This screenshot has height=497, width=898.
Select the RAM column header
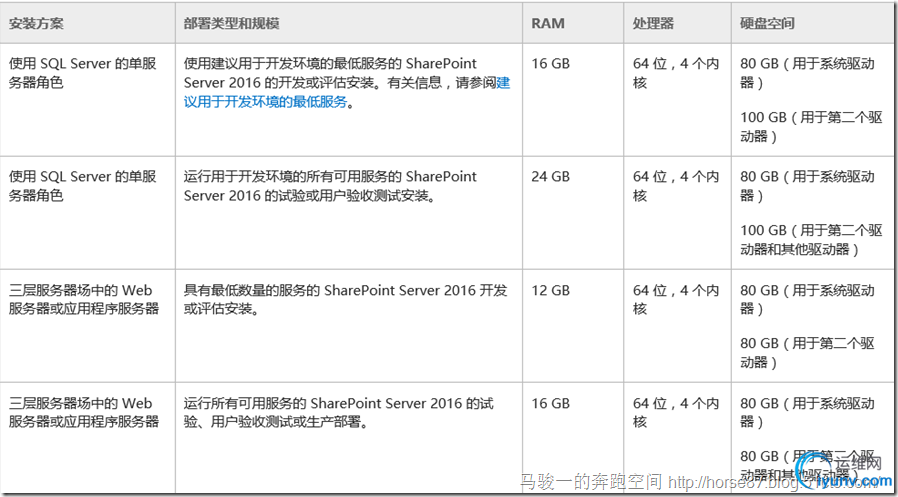(x=548, y=23)
